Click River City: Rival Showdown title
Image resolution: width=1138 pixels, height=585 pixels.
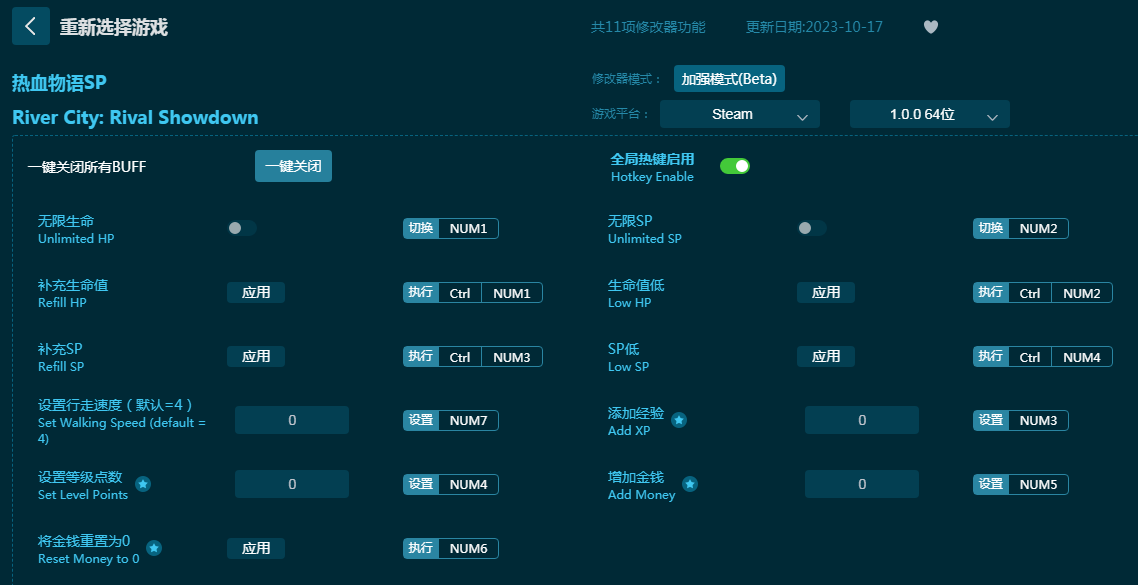(136, 118)
